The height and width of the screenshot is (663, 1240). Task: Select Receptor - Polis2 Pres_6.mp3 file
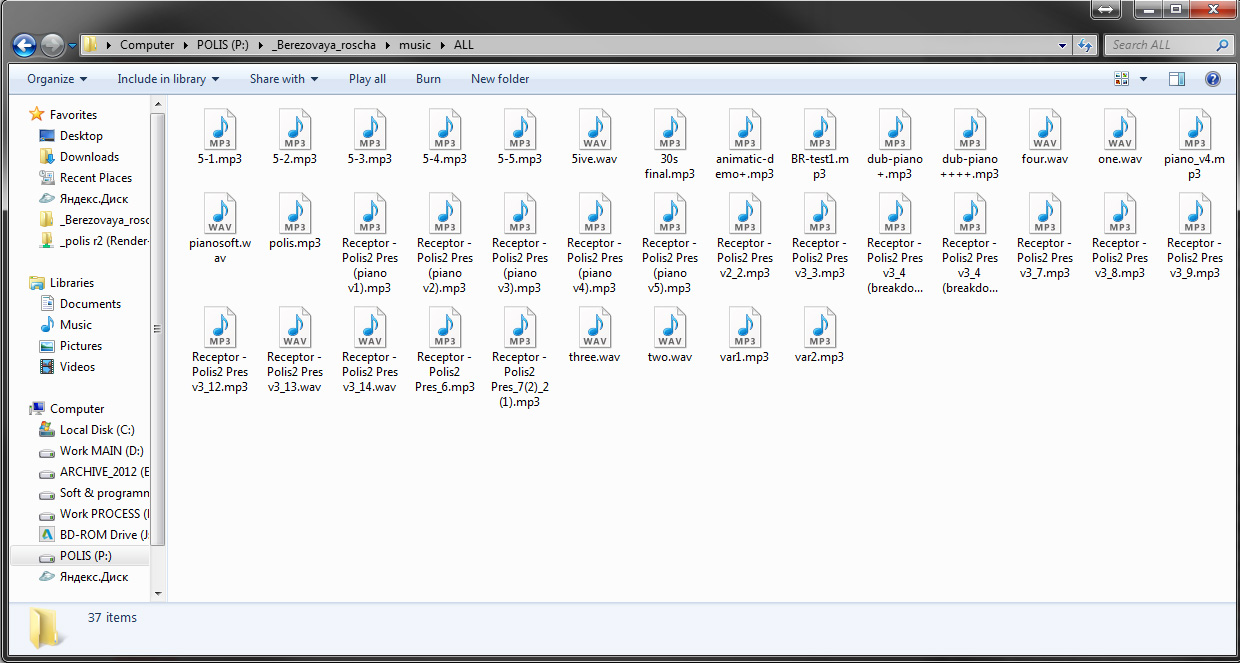pos(445,350)
